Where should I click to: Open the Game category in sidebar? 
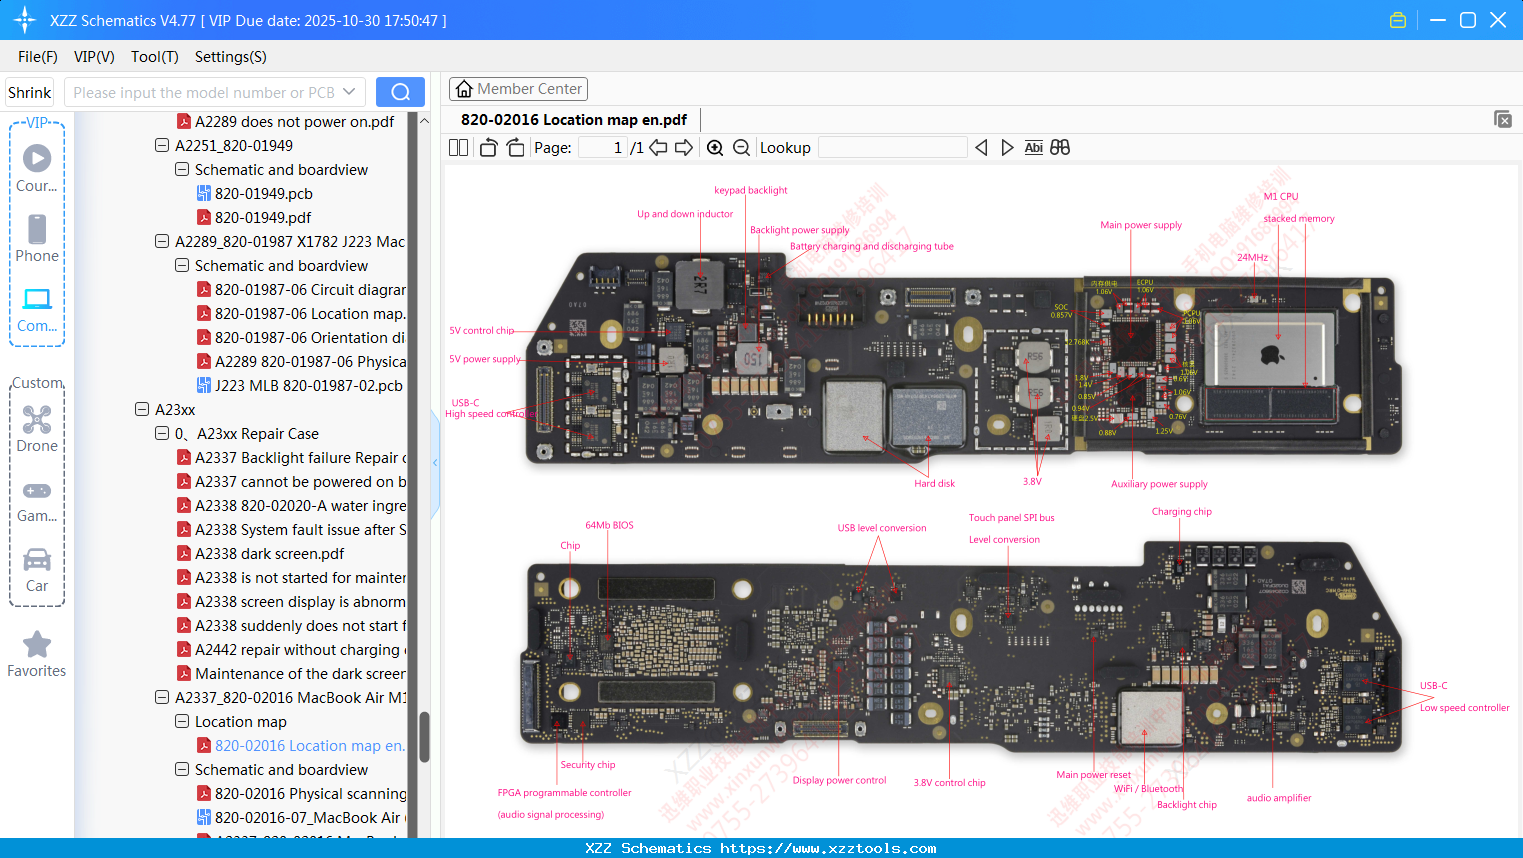tap(37, 500)
